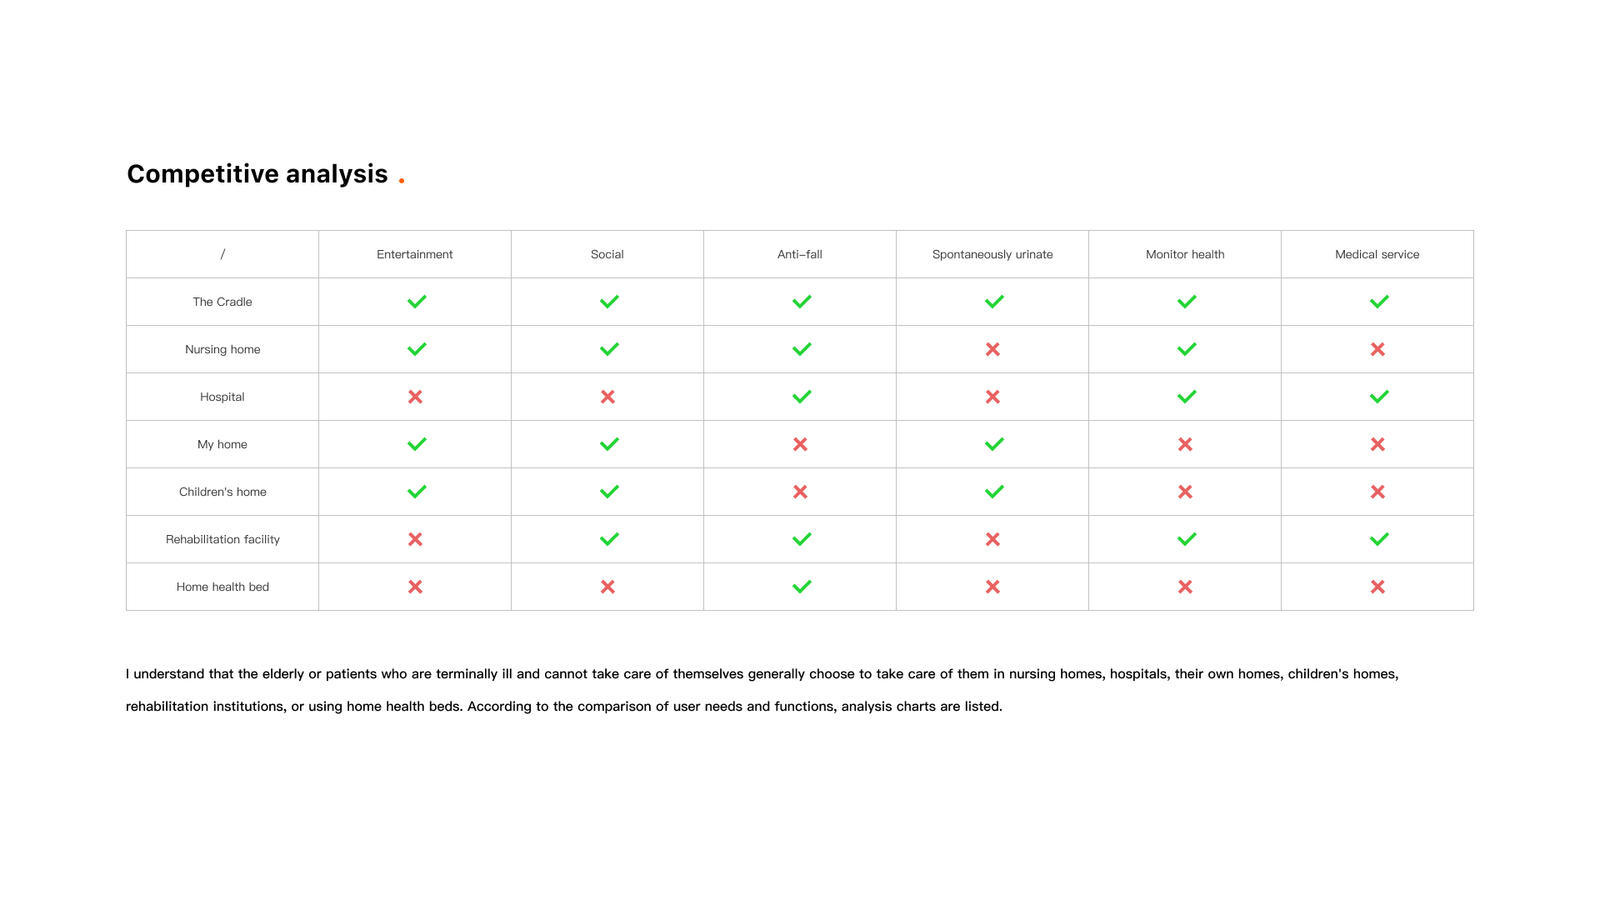This screenshot has width=1600, height=900.
Task: Click Home health bed's Anti-fall checkmark
Action: 801,587
